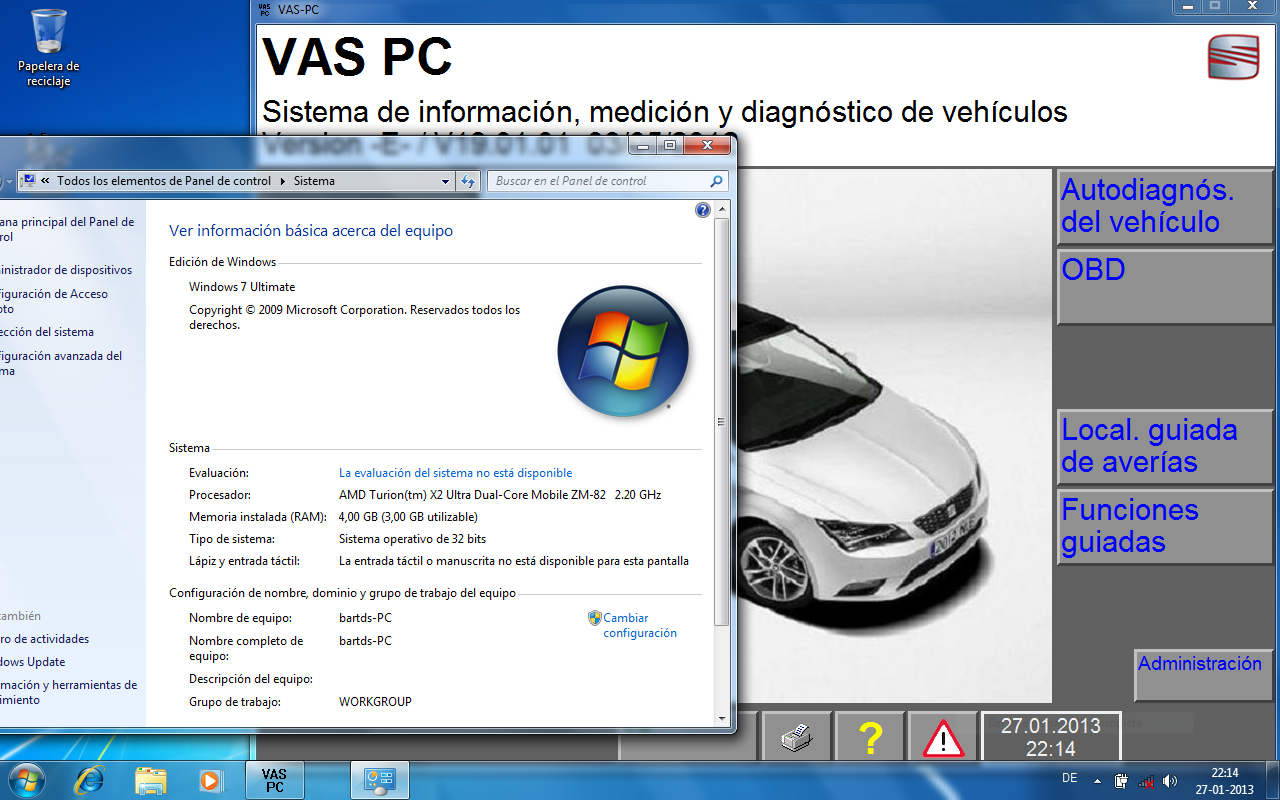Open the Administrador de dispositivos link
The width and height of the screenshot is (1280, 800).
pos(66,270)
